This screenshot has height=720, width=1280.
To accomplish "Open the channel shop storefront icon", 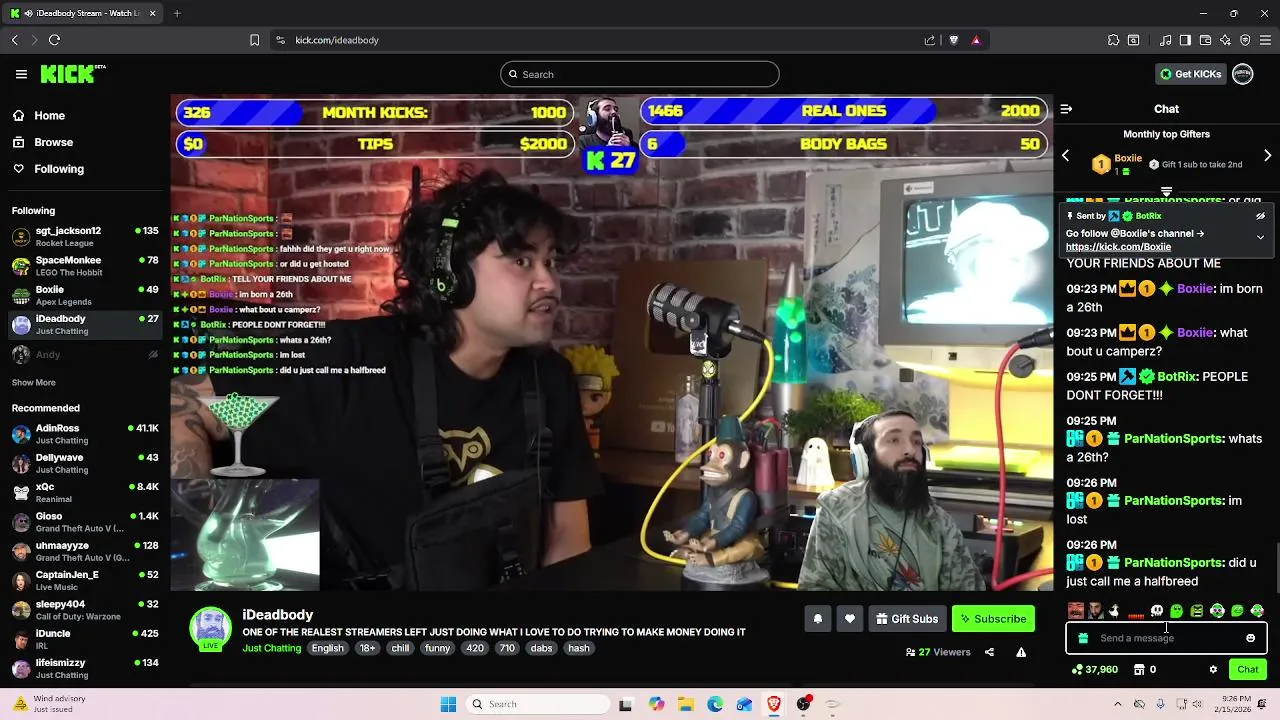I will point(1139,670).
